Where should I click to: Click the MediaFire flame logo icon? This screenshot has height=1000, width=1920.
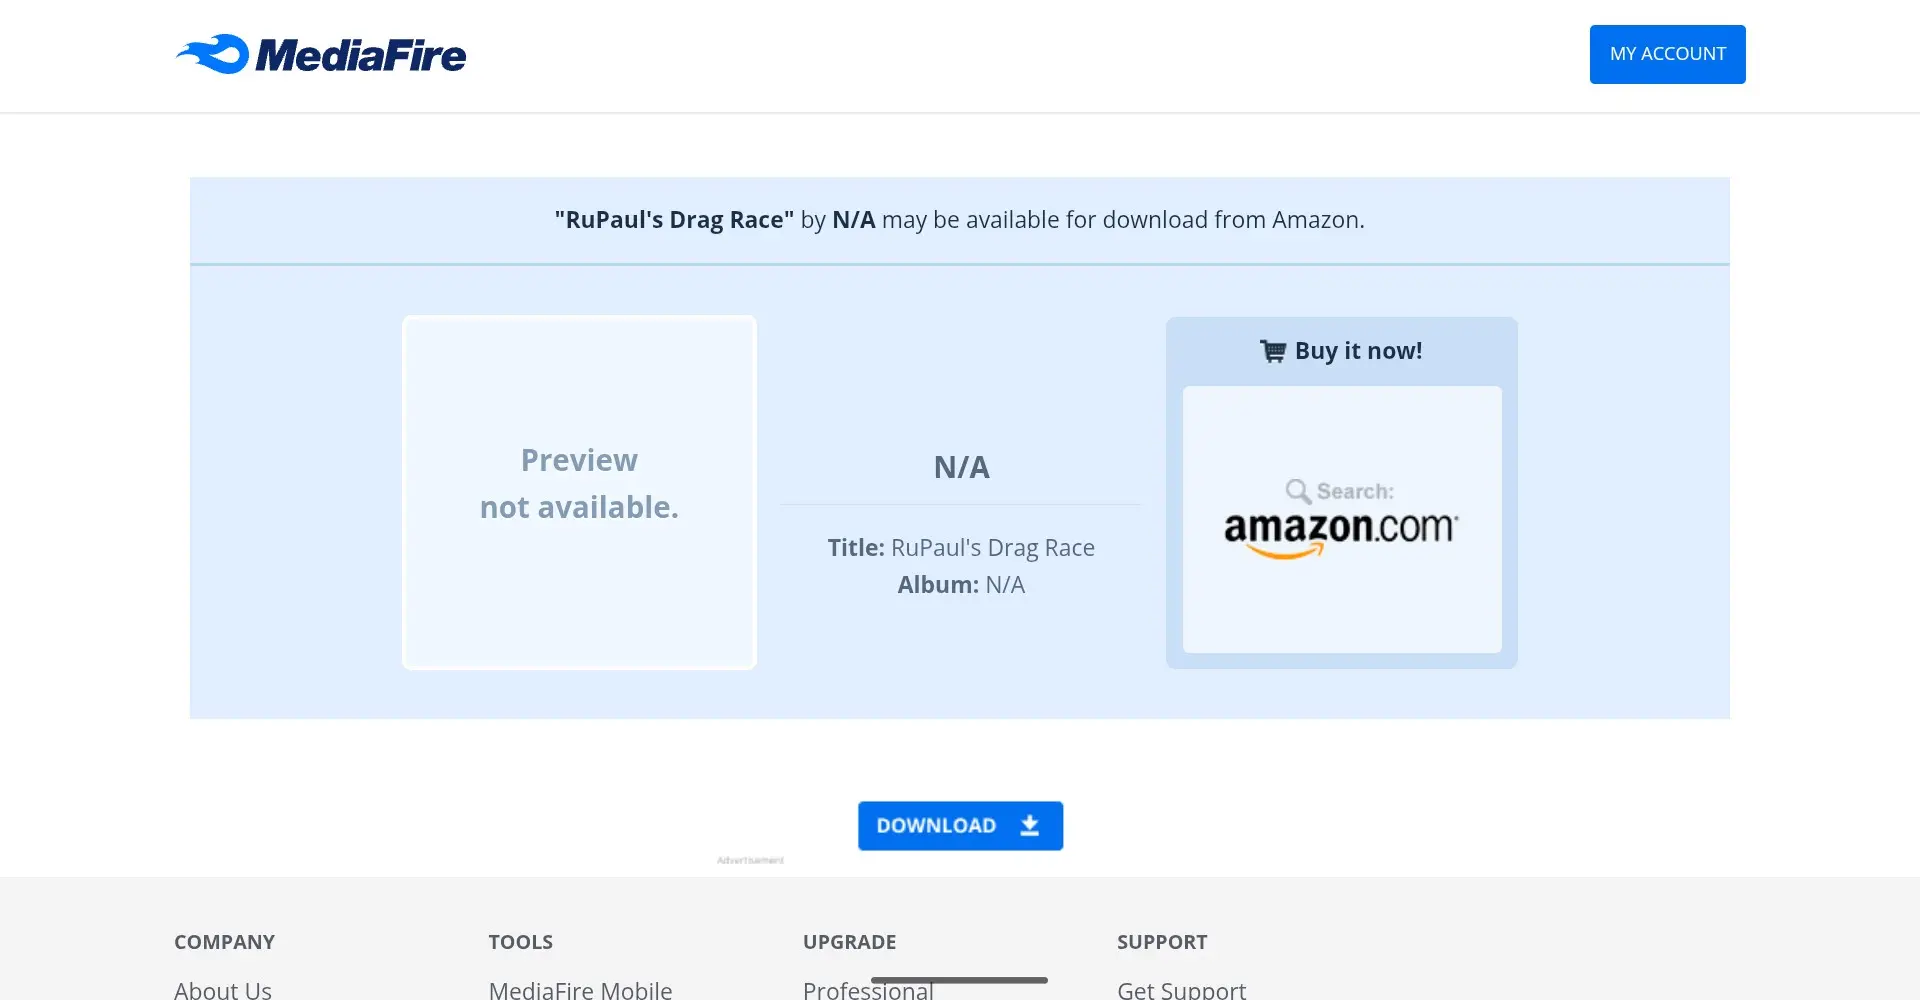click(x=213, y=54)
